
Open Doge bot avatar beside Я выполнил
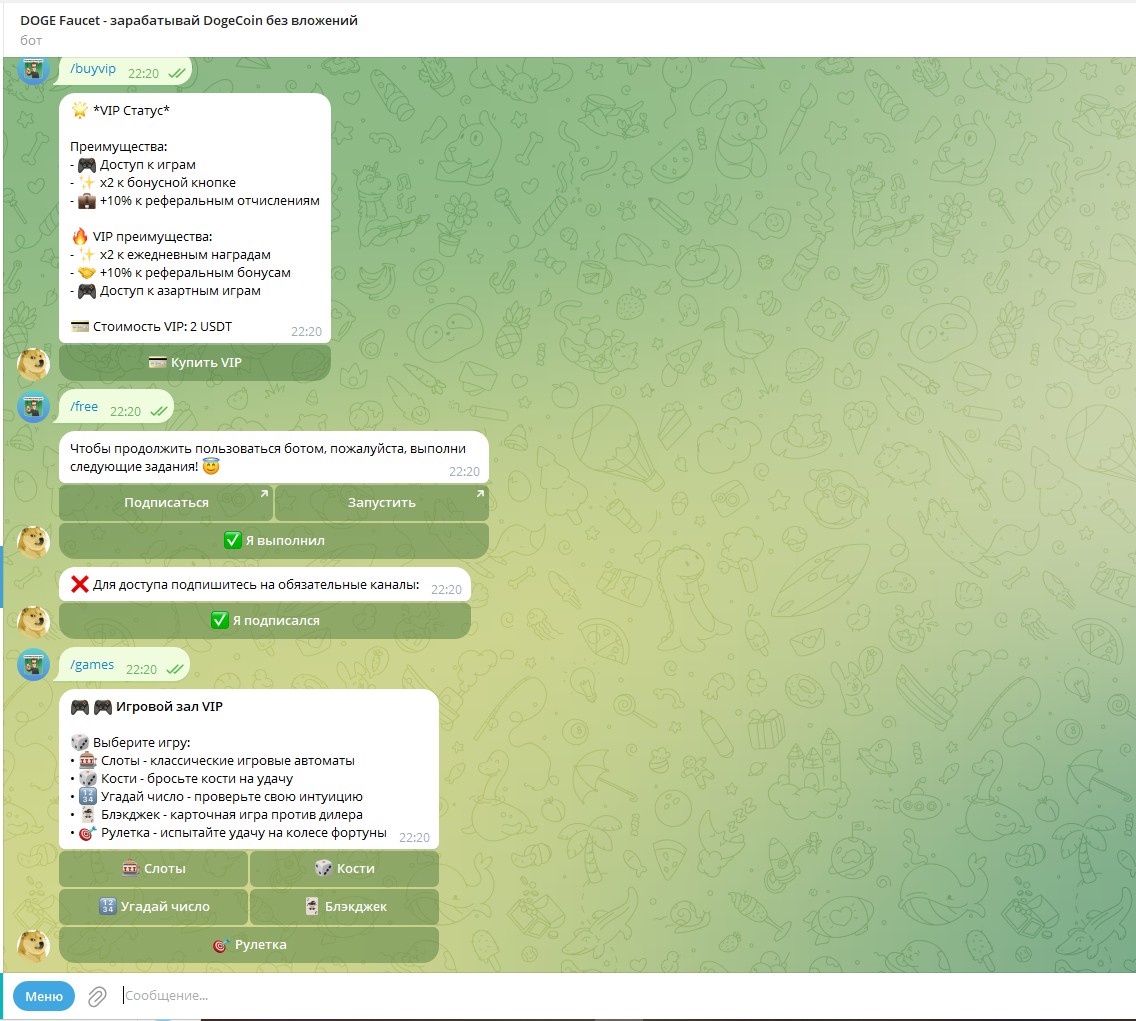click(33, 542)
